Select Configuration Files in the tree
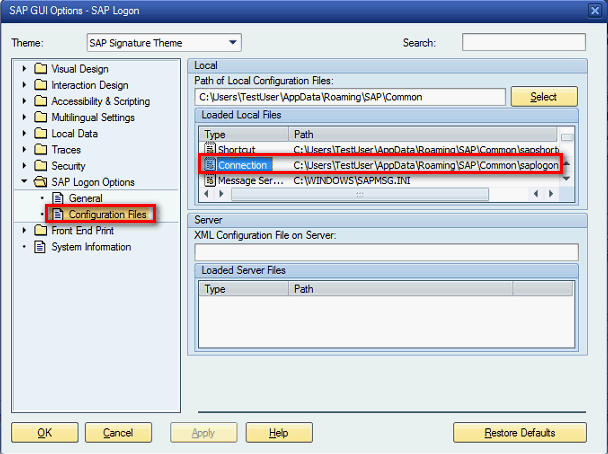 107,214
